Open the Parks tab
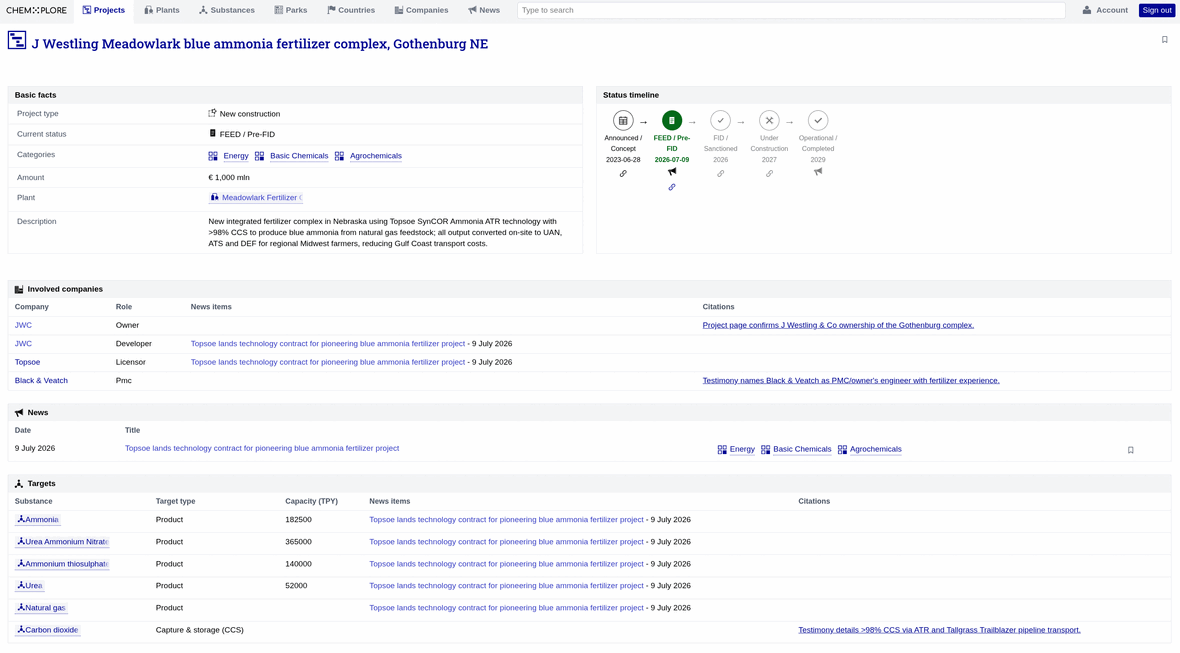This screenshot has height=653, width=1180. click(x=290, y=10)
